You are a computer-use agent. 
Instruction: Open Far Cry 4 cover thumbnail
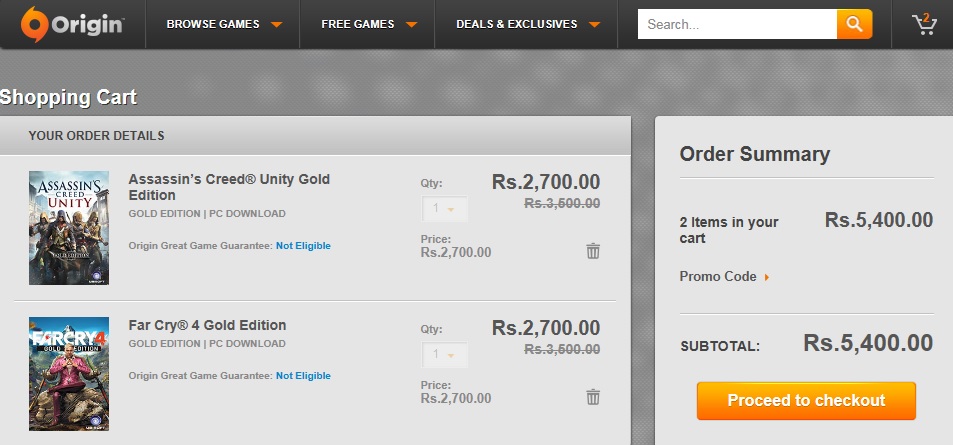pyautogui.click(x=69, y=374)
